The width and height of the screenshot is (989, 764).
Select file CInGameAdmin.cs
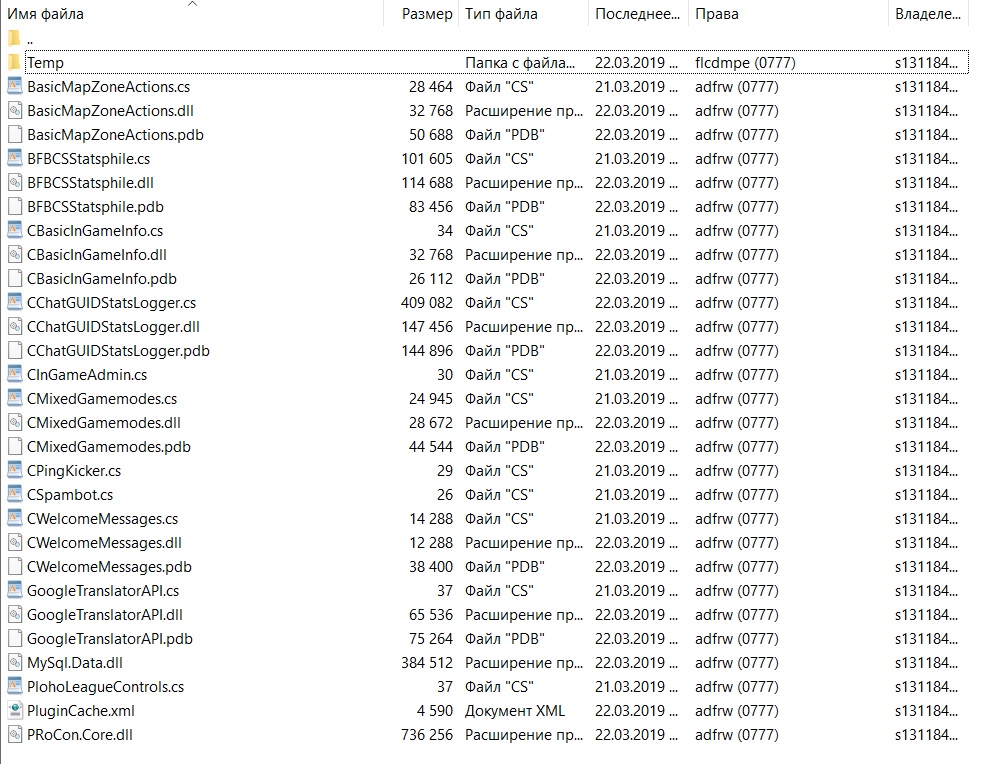[87, 375]
